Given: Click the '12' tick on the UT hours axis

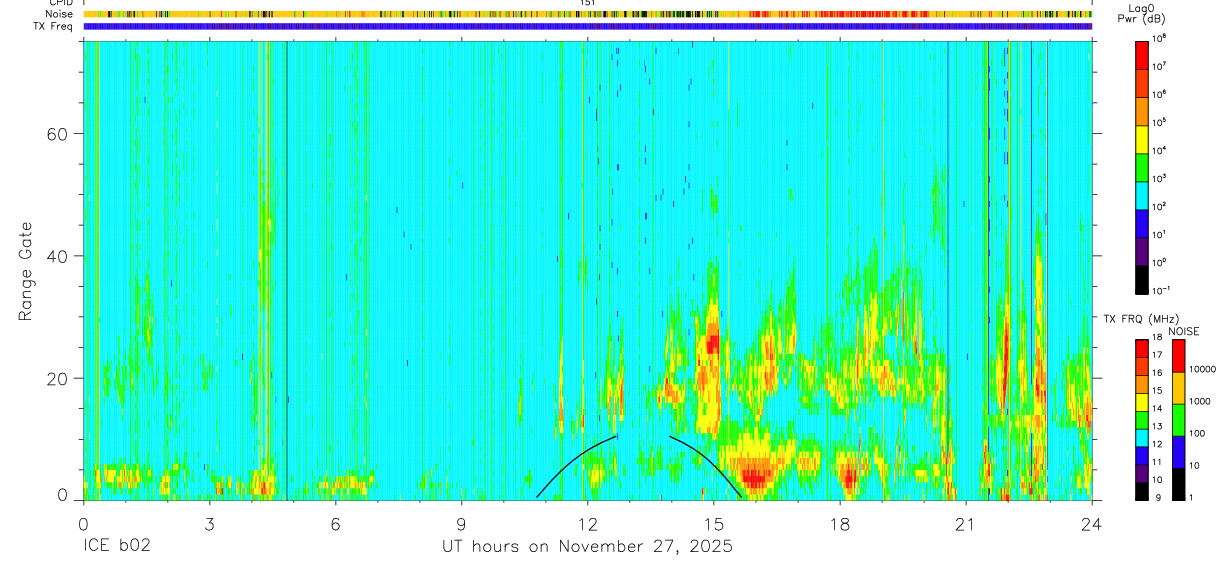Looking at the screenshot, I should pyautogui.click(x=588, y=523).
